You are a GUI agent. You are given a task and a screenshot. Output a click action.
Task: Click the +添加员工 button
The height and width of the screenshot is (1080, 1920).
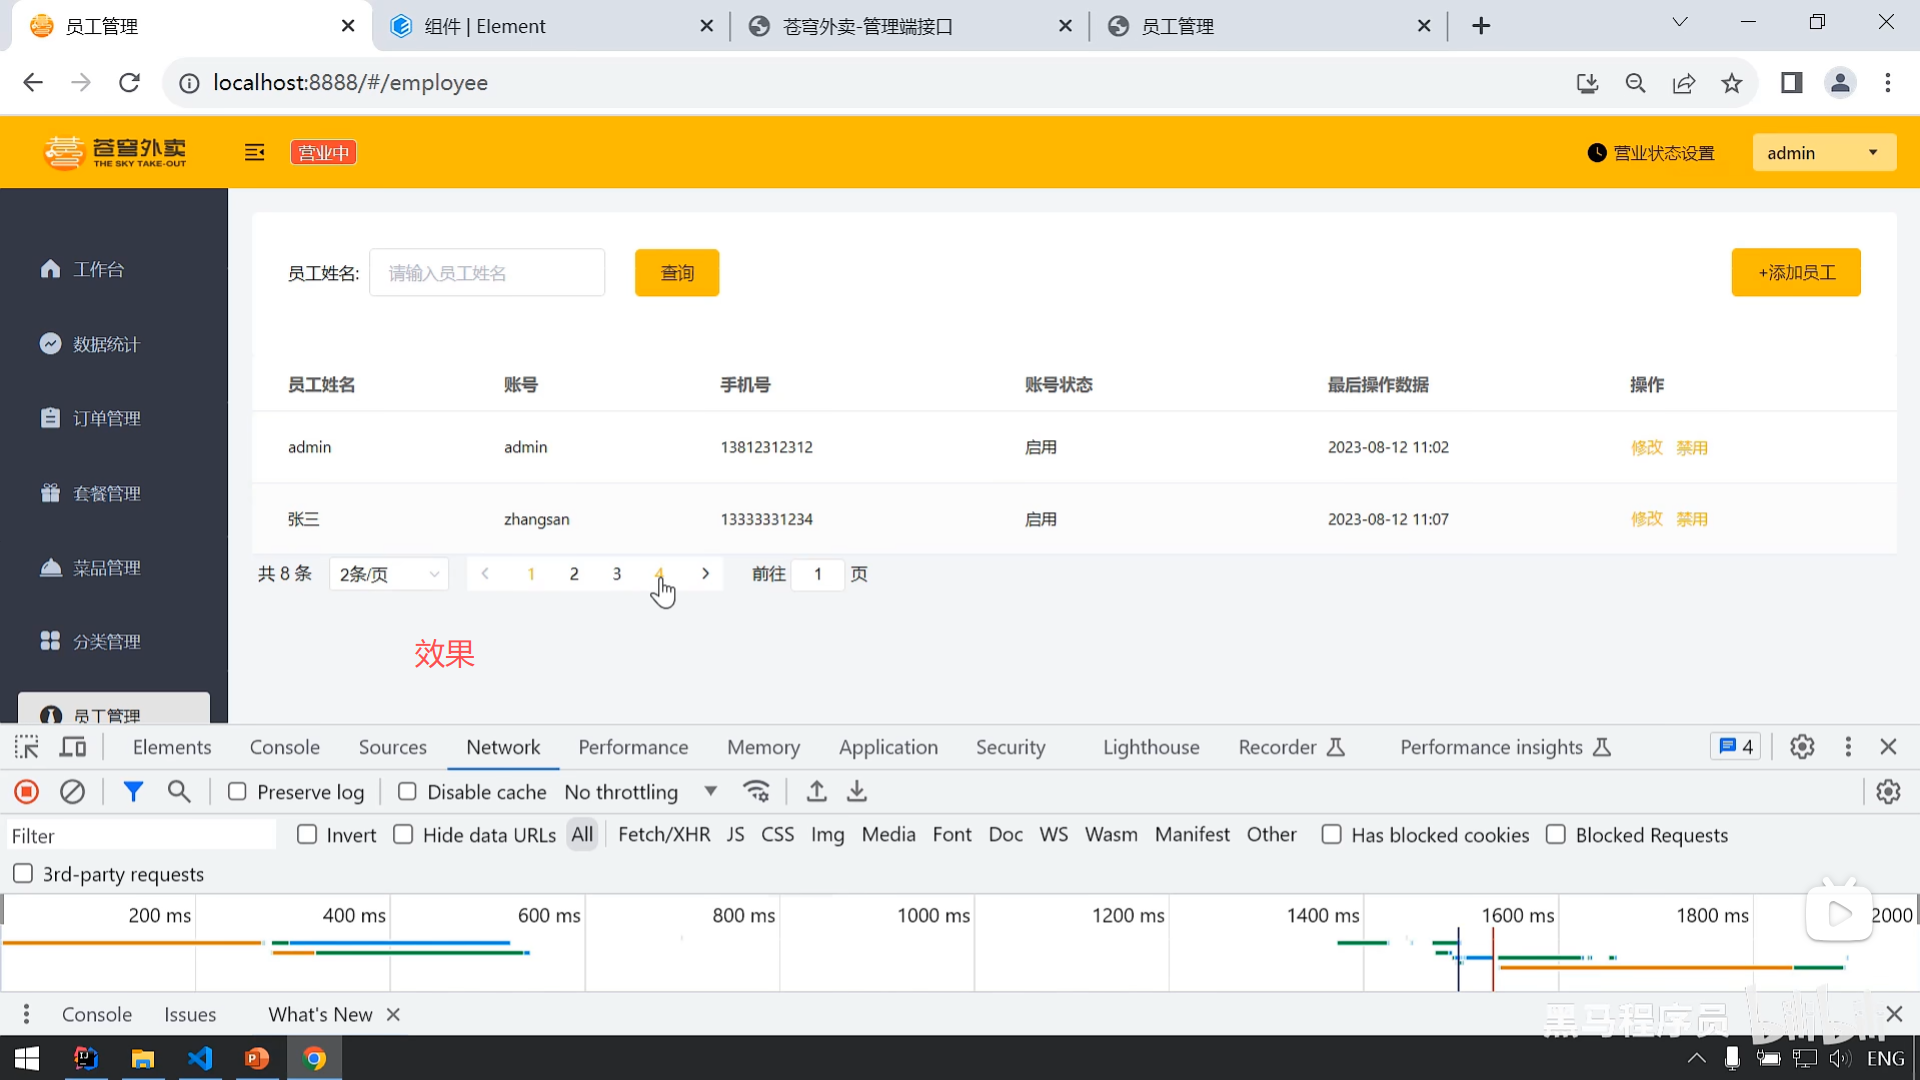[1796, 273]
